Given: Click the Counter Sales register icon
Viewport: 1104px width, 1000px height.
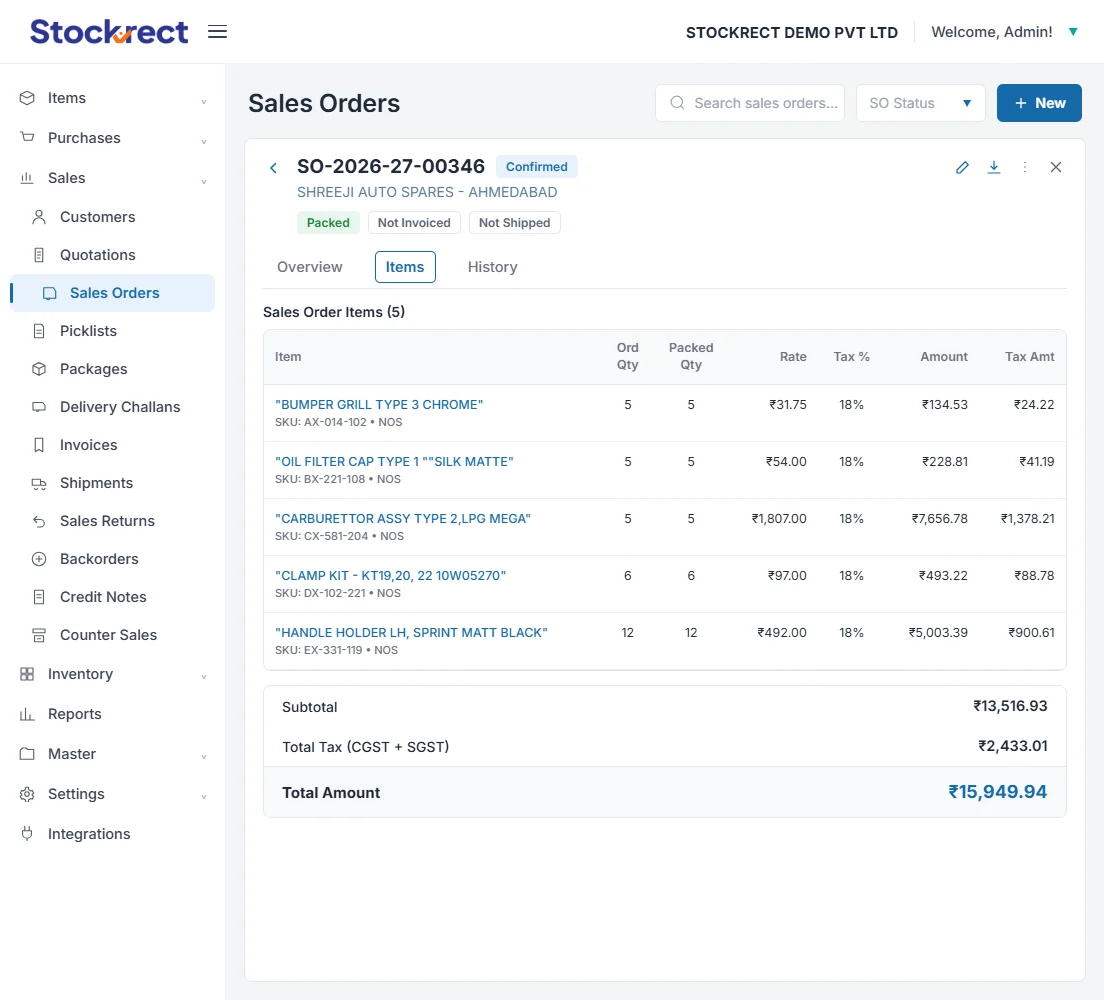Looking at the screenshot, I should pos(39,635).
